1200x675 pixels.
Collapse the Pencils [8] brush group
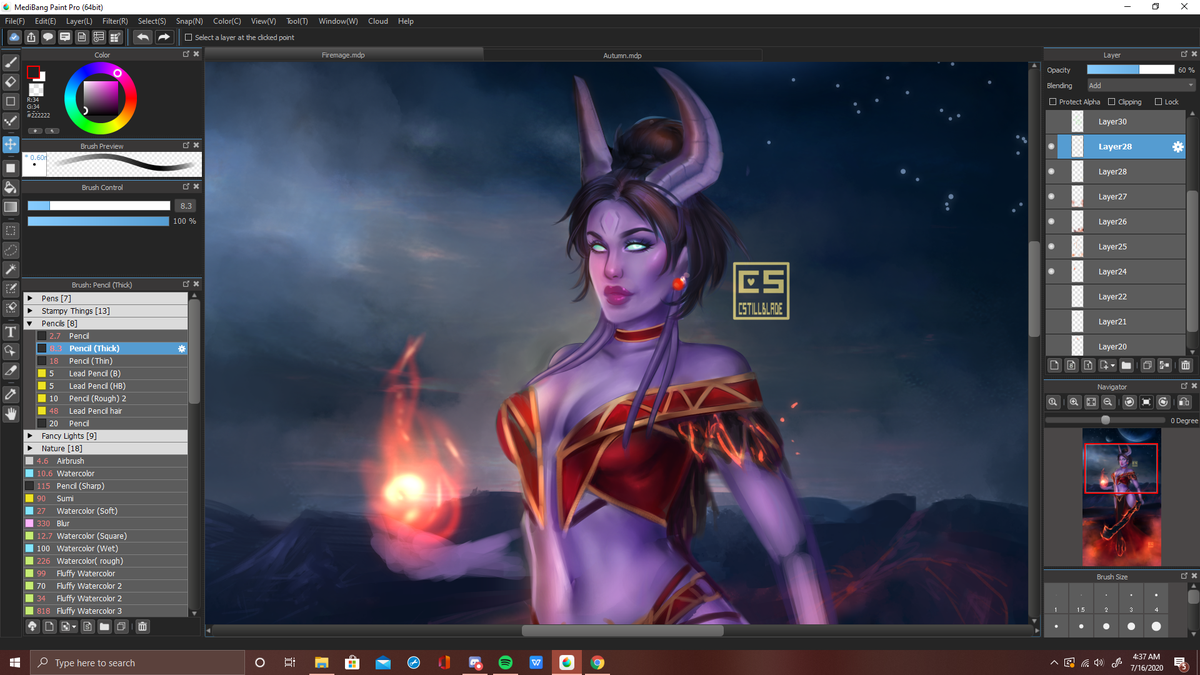click(31, 324)
